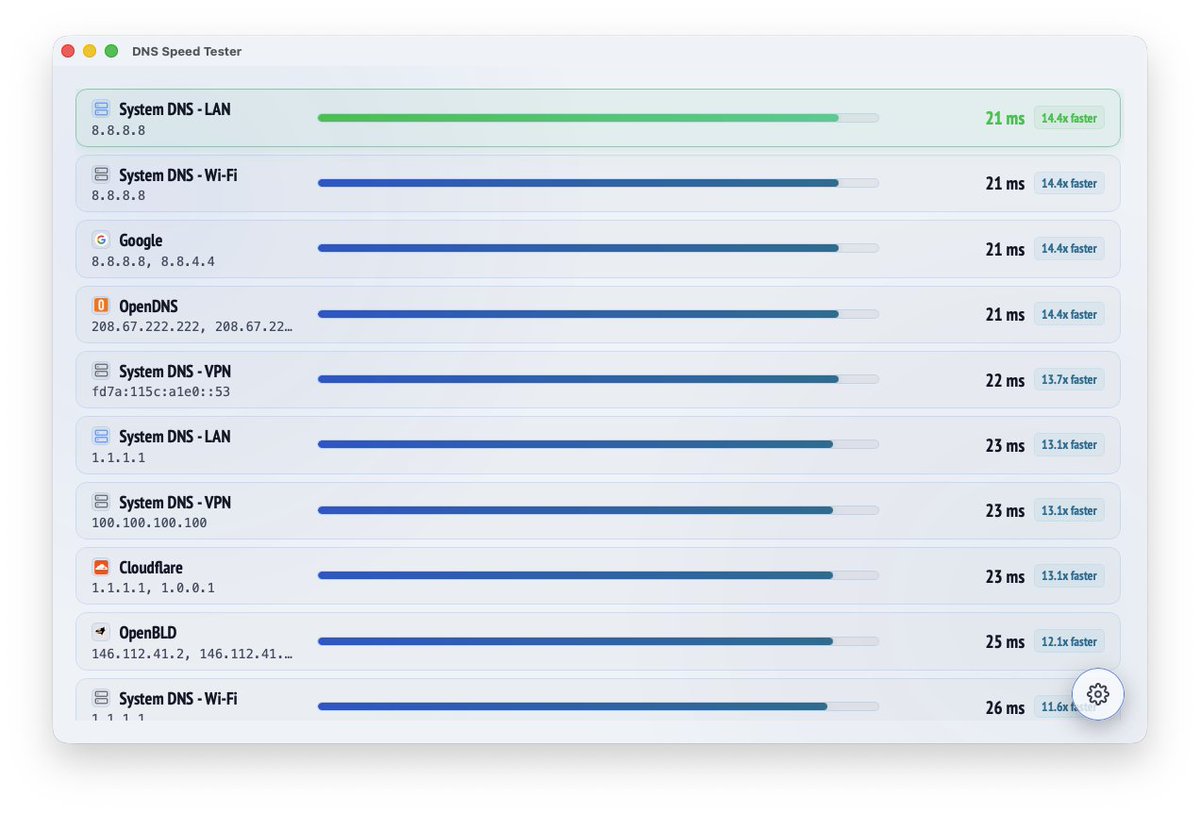Click server icon of VPN 100.100.100.100 row
The image size is (1200, 813).
(x=101, y=502)
